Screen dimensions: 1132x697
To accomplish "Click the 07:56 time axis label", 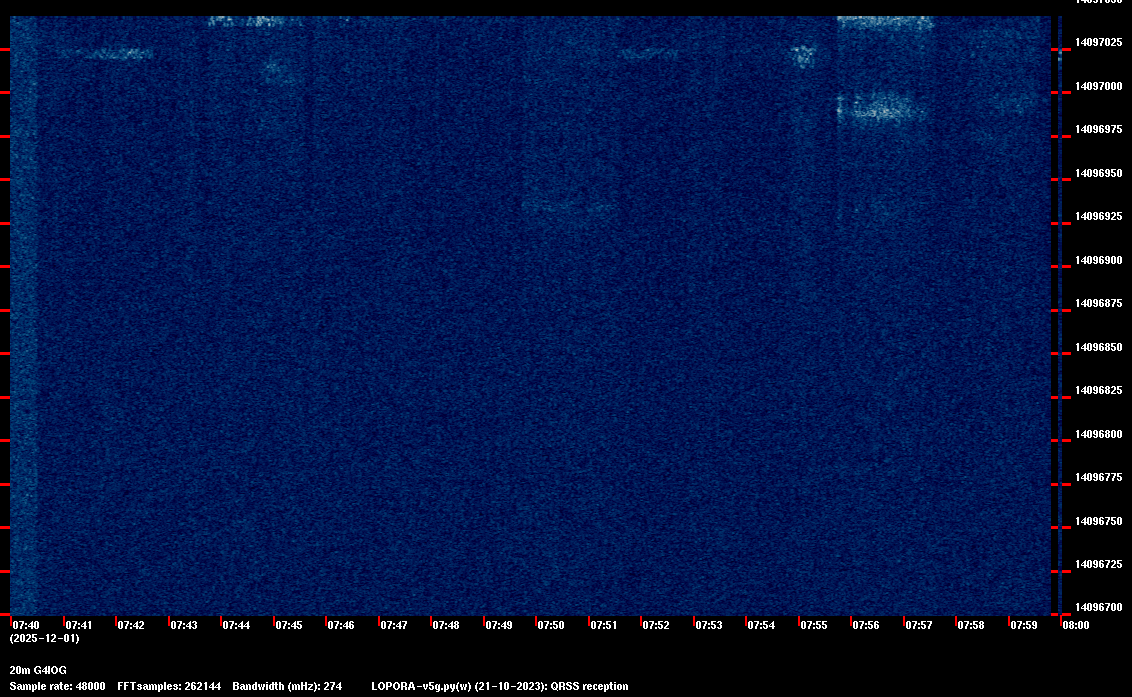I will point(866,625).
